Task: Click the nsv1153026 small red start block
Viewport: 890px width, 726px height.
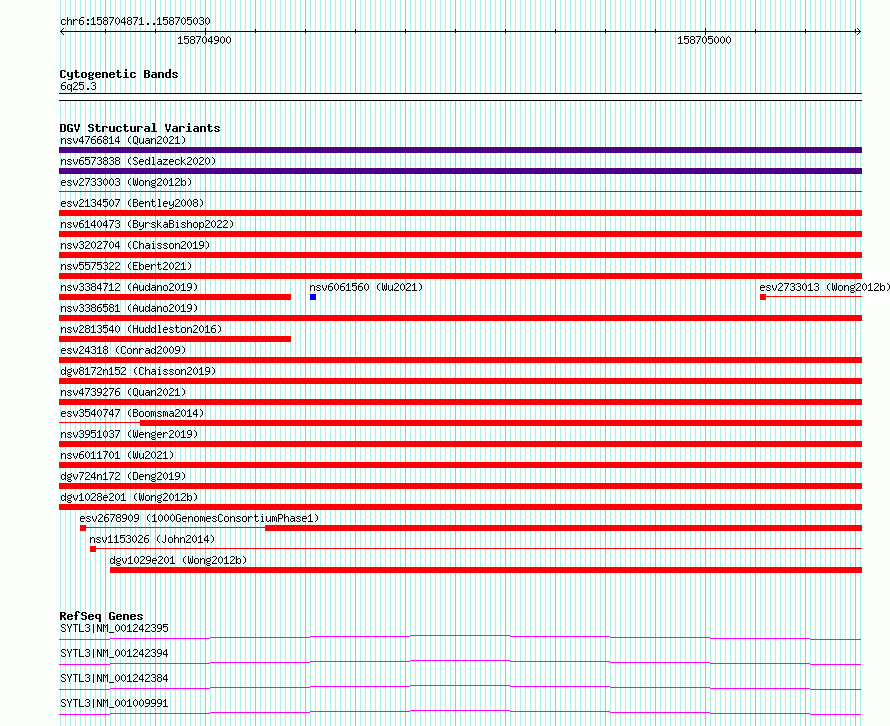Action: pyautogui.click(x=93, y=549)
